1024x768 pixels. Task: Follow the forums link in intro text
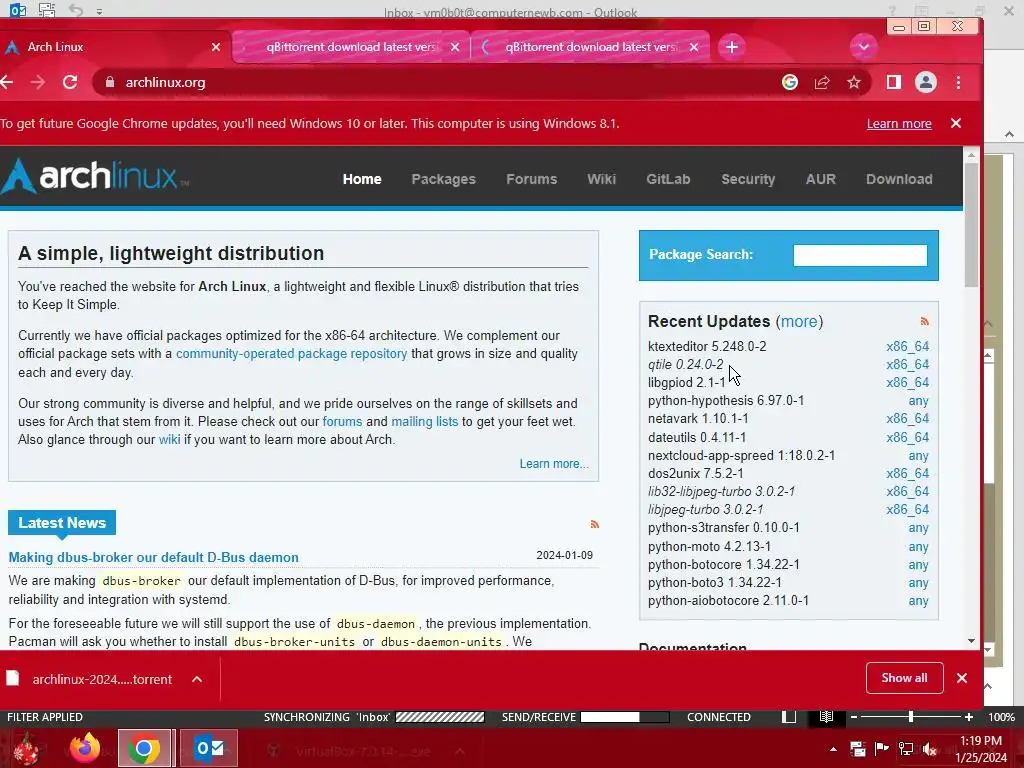pos(342,421)
